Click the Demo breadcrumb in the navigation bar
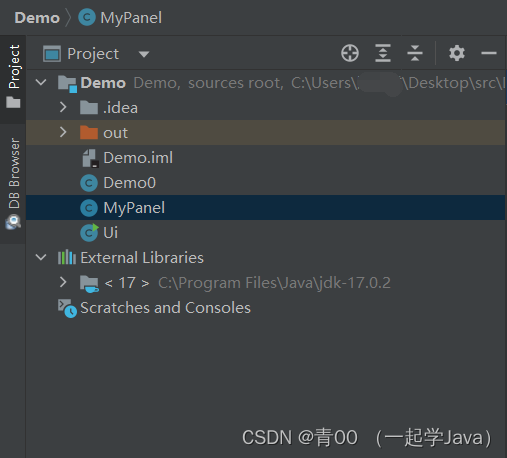 coord(37,18)
